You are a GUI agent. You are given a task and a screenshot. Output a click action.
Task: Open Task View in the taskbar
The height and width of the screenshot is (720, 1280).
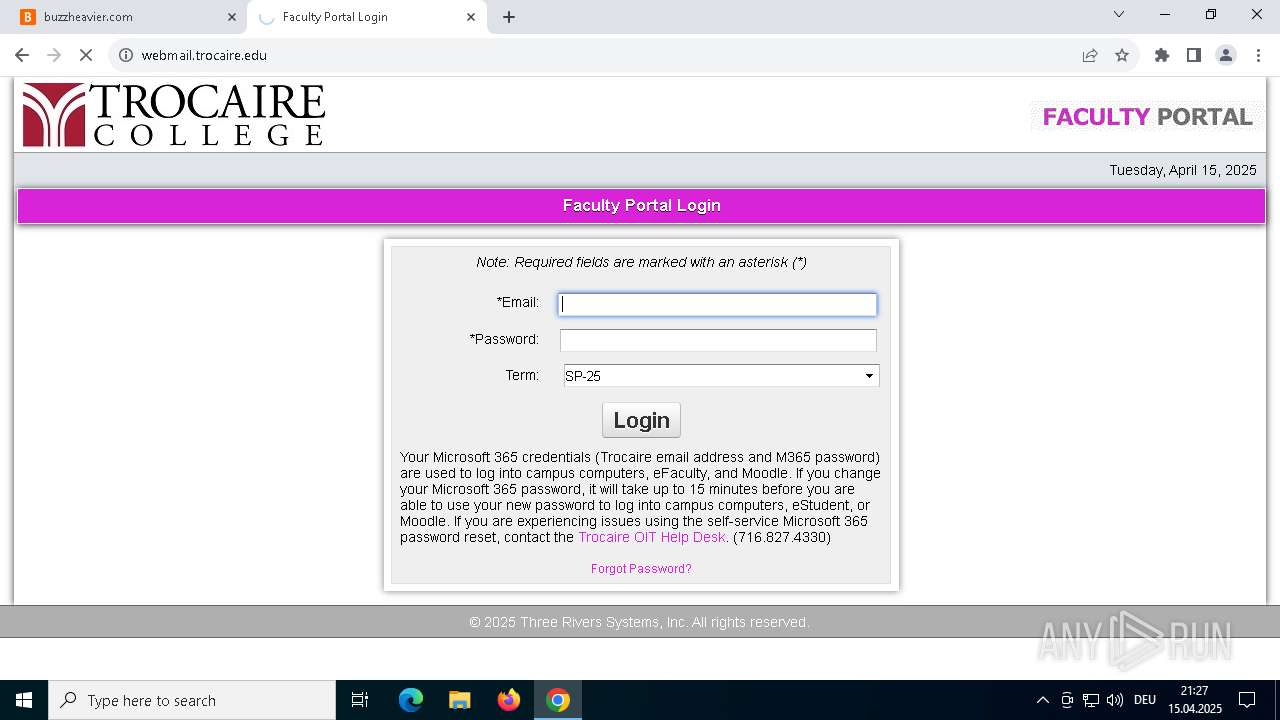coord(360,700)
